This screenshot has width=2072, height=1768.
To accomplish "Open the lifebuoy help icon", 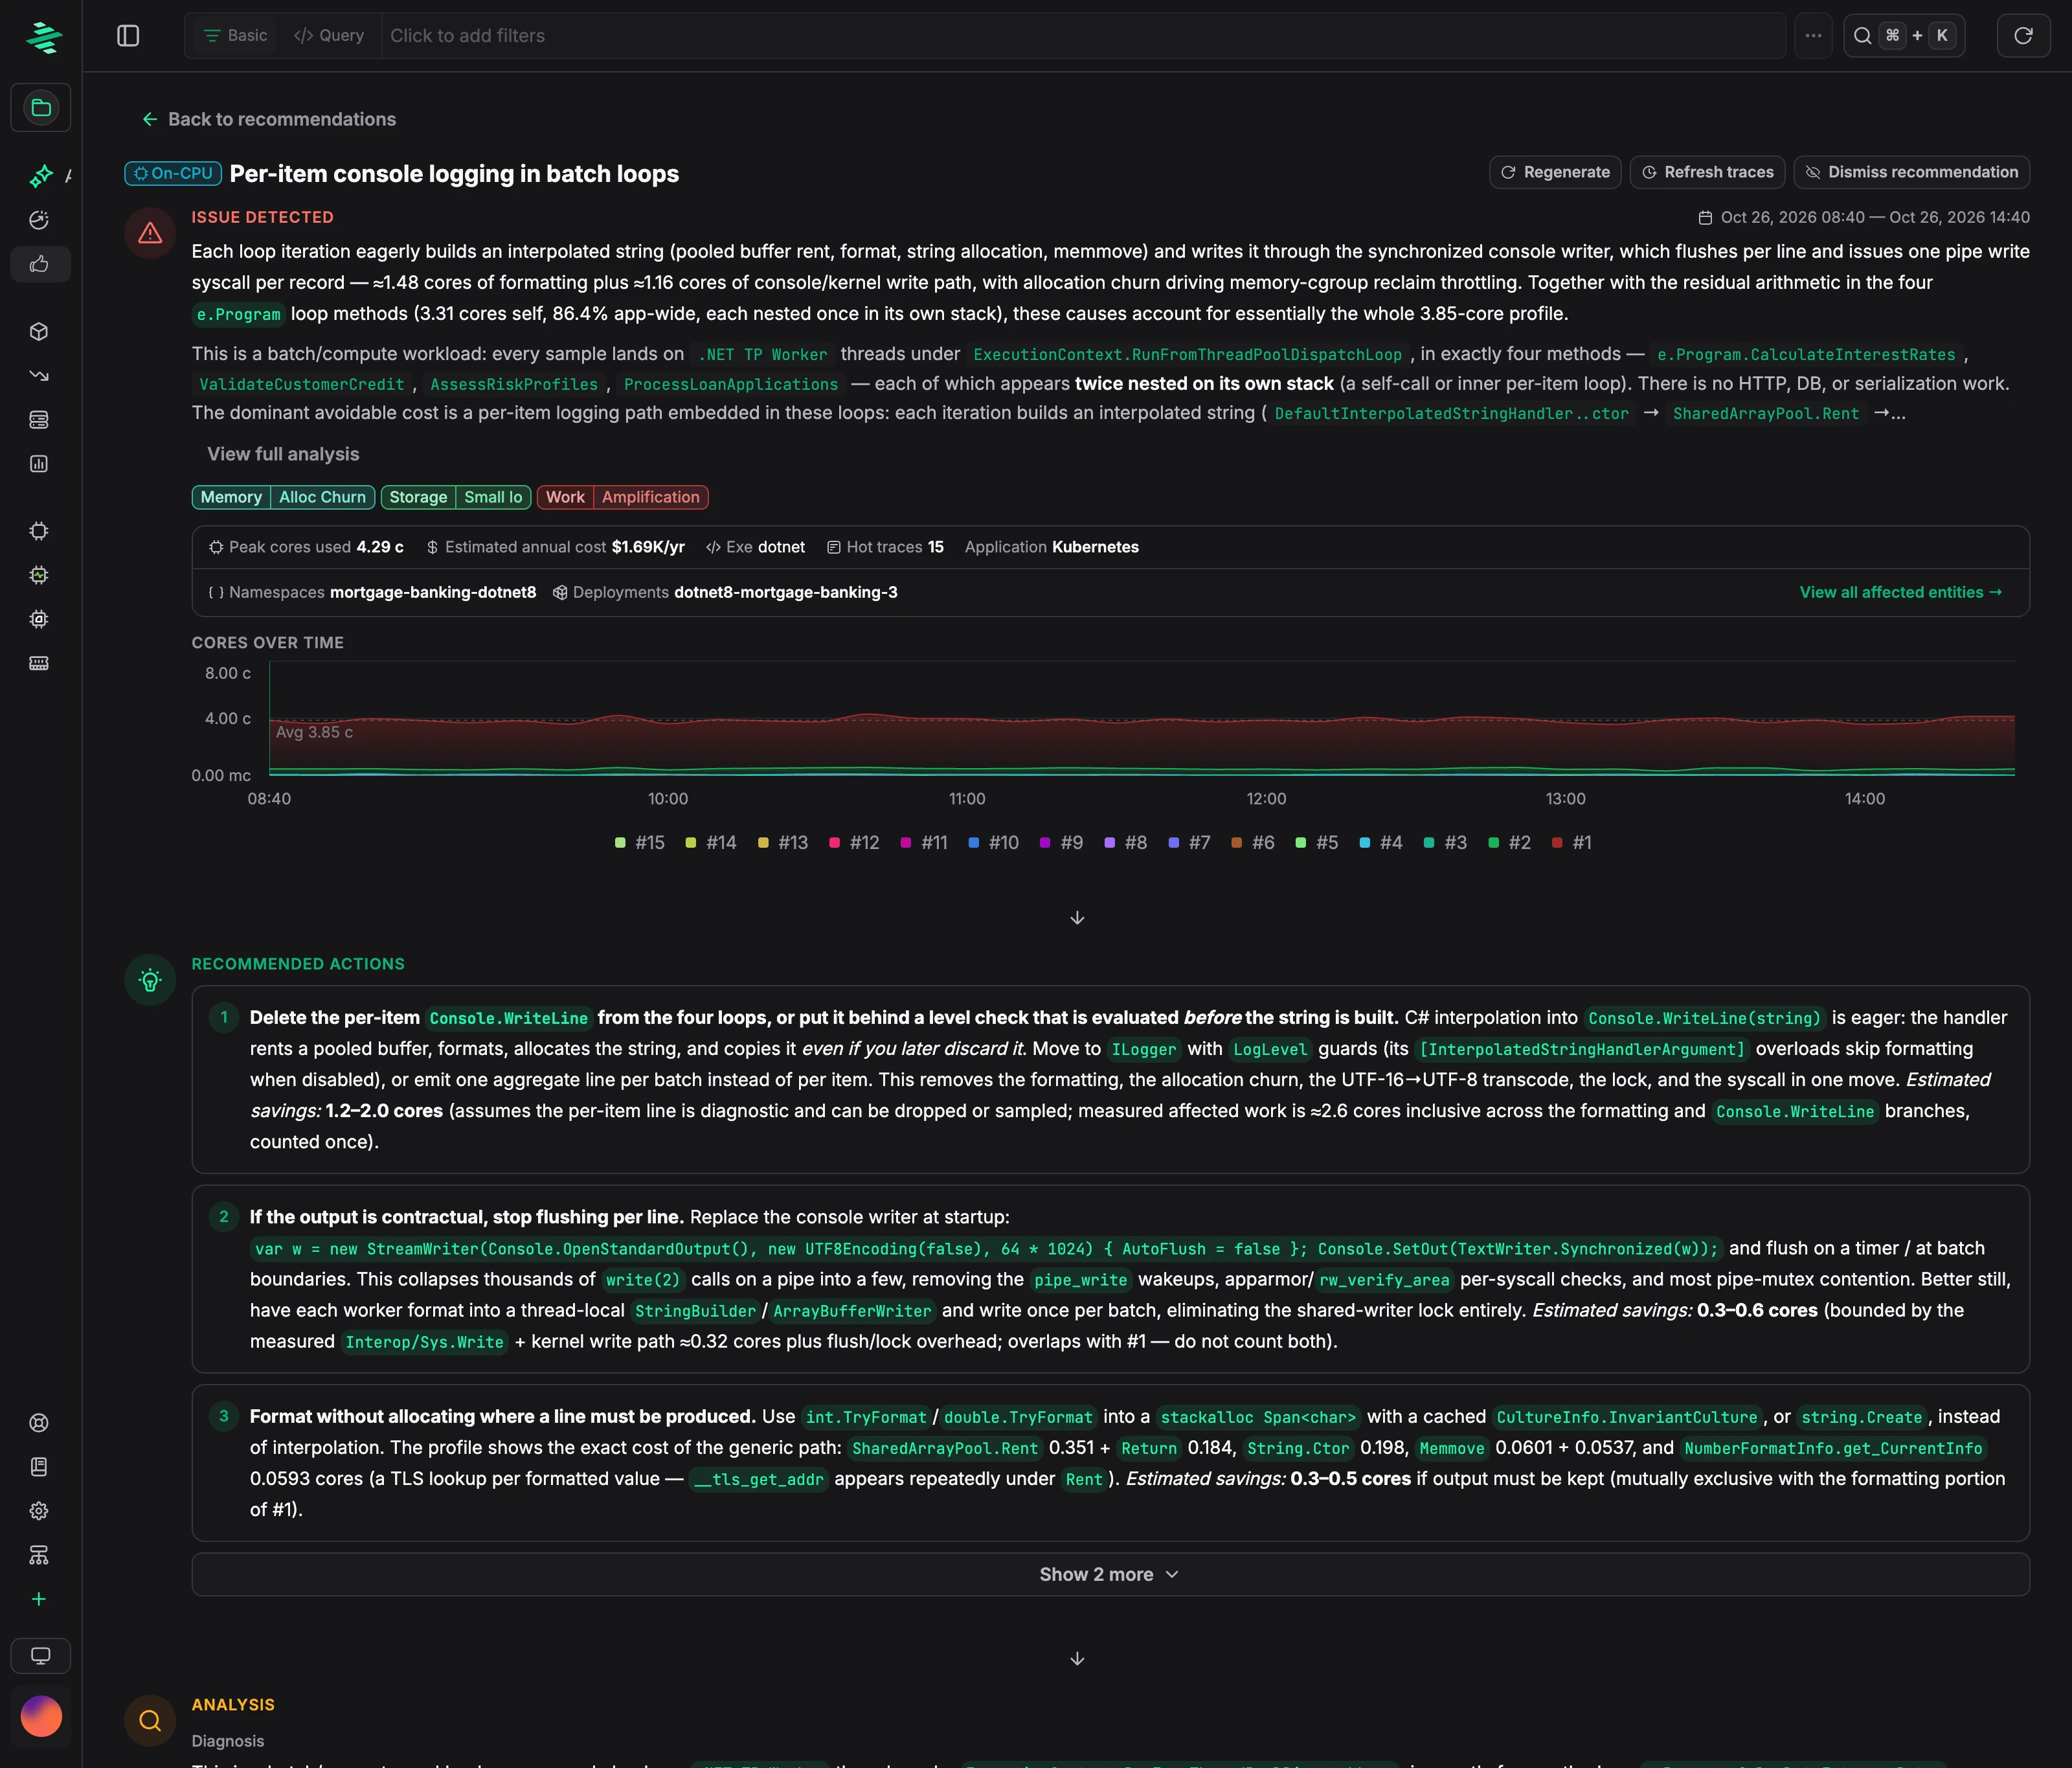I will pos(39,1423).
